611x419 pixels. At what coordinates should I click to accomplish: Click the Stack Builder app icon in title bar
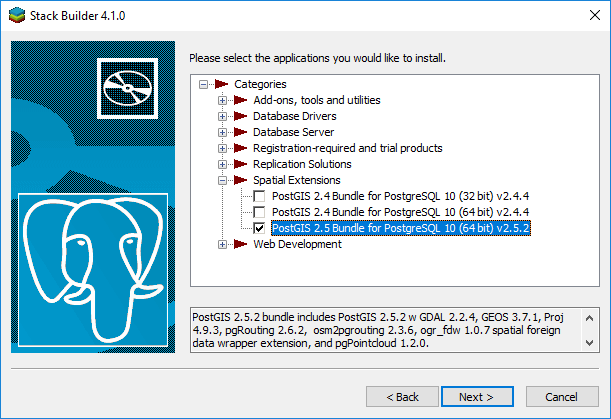tap(17, 16)
